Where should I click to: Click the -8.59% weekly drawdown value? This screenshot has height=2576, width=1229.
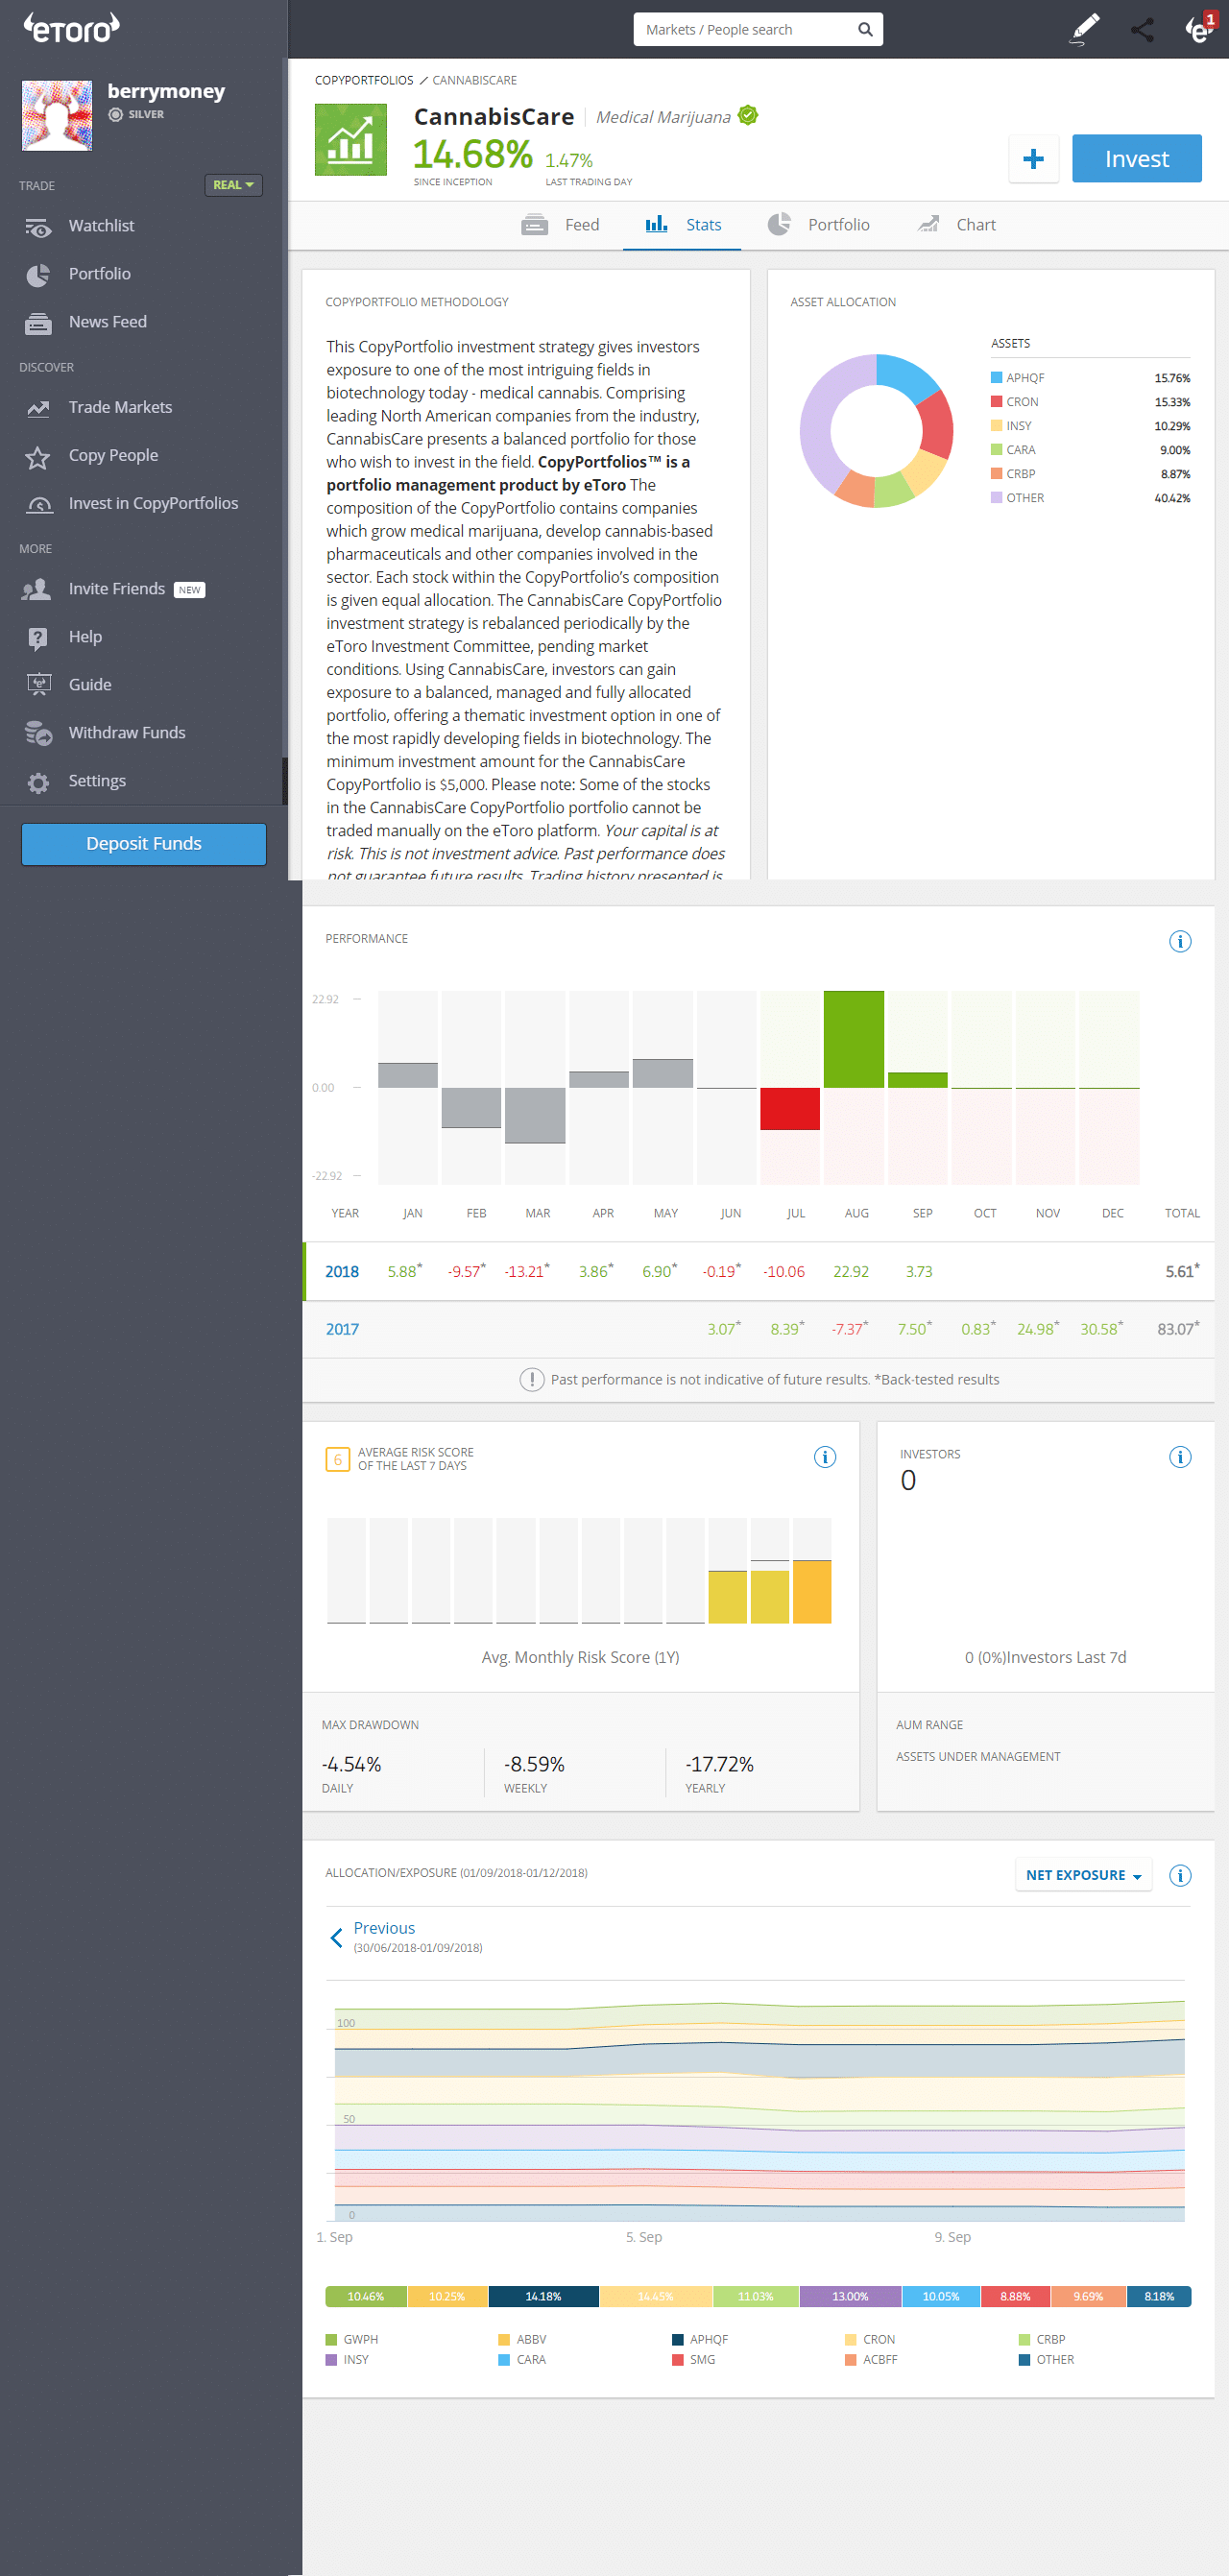534,1764
